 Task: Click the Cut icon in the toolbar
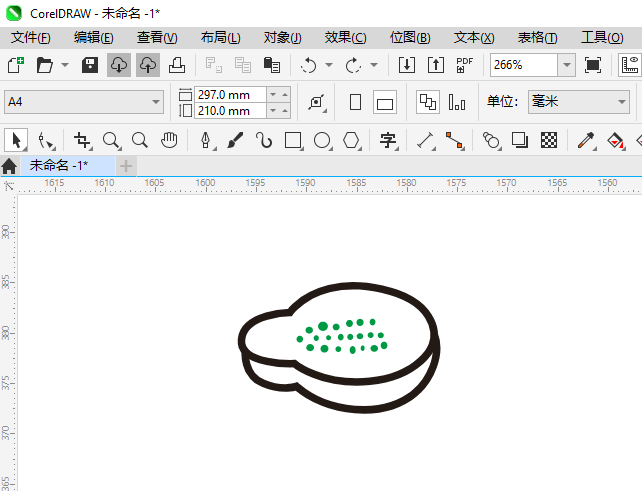(214, 65)
